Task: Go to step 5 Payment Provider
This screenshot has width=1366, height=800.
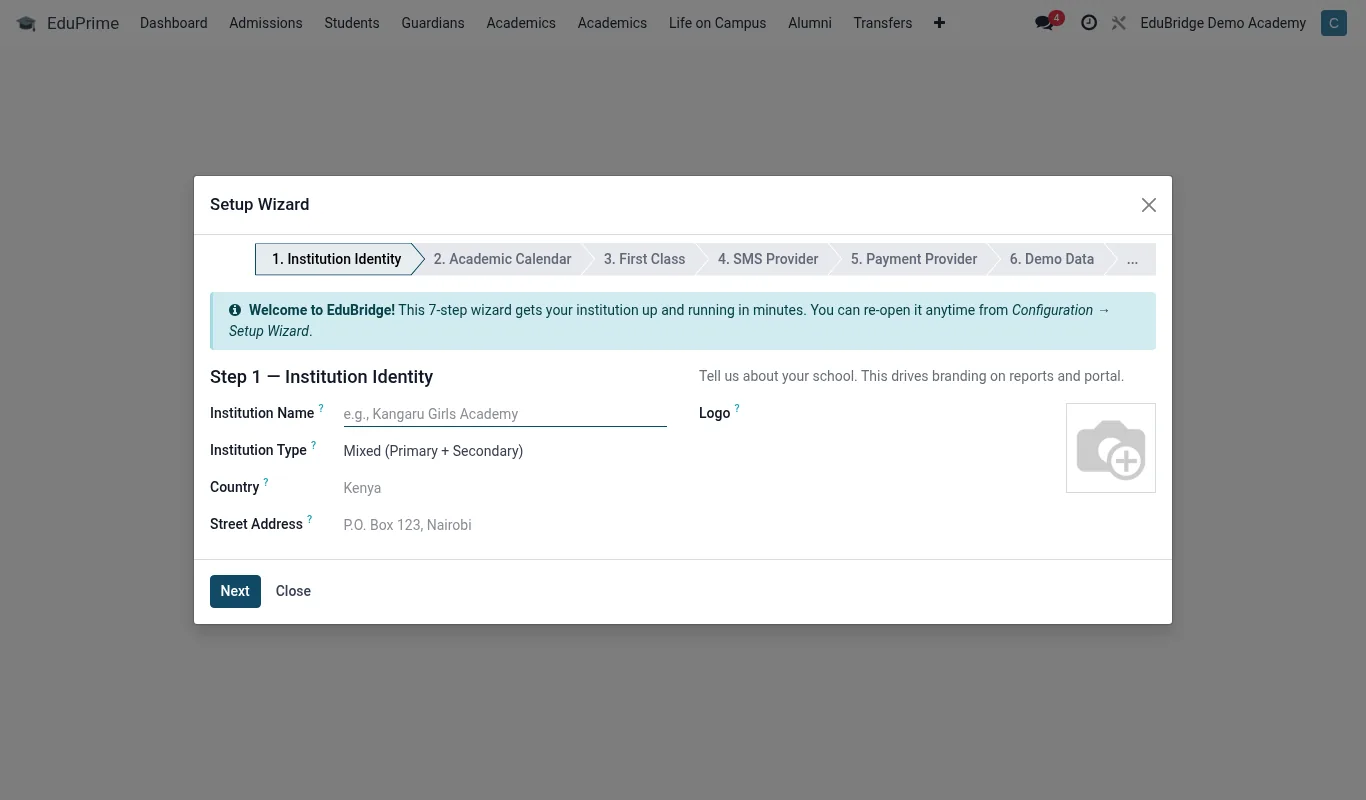Action: coord(914,259)
